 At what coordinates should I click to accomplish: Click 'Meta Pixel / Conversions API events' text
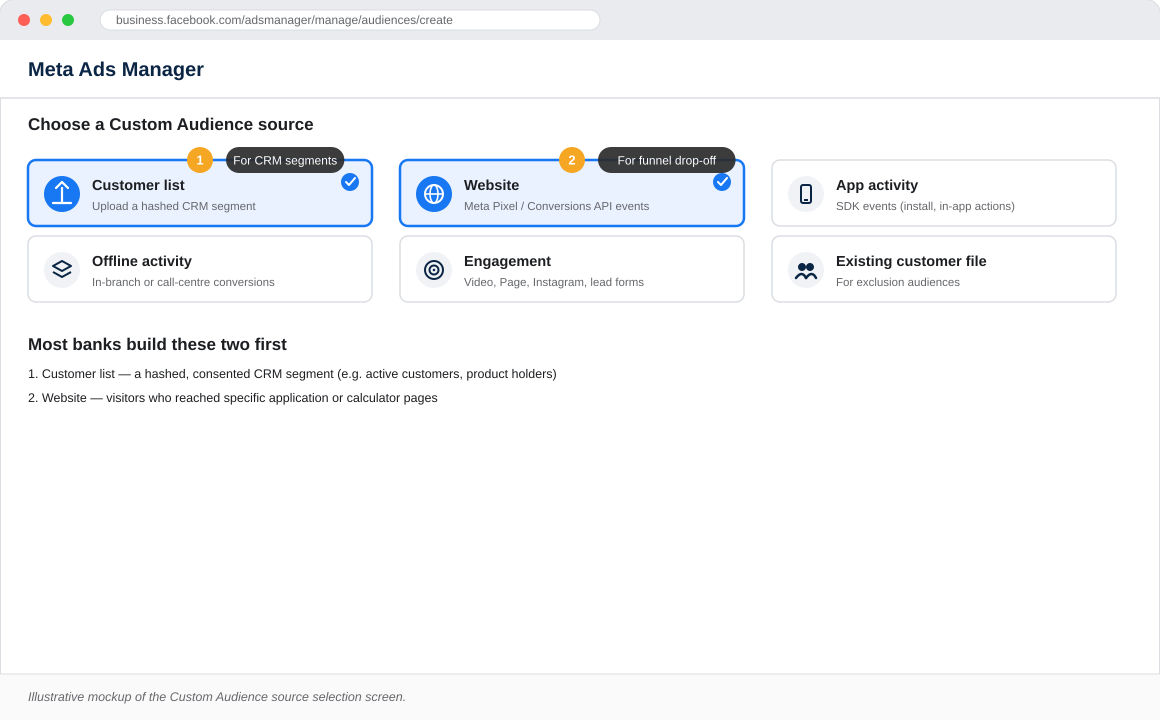click(x=556, y=206)
